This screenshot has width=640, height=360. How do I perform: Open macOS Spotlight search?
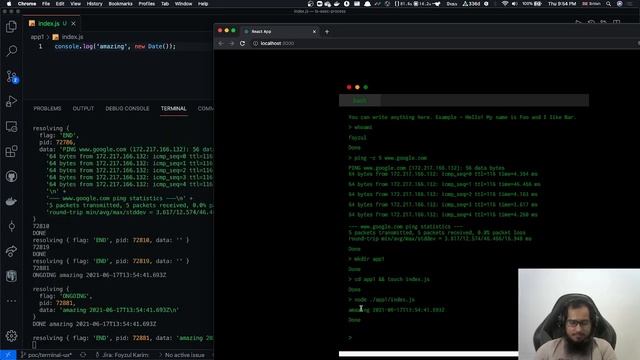tap(608, 4)
